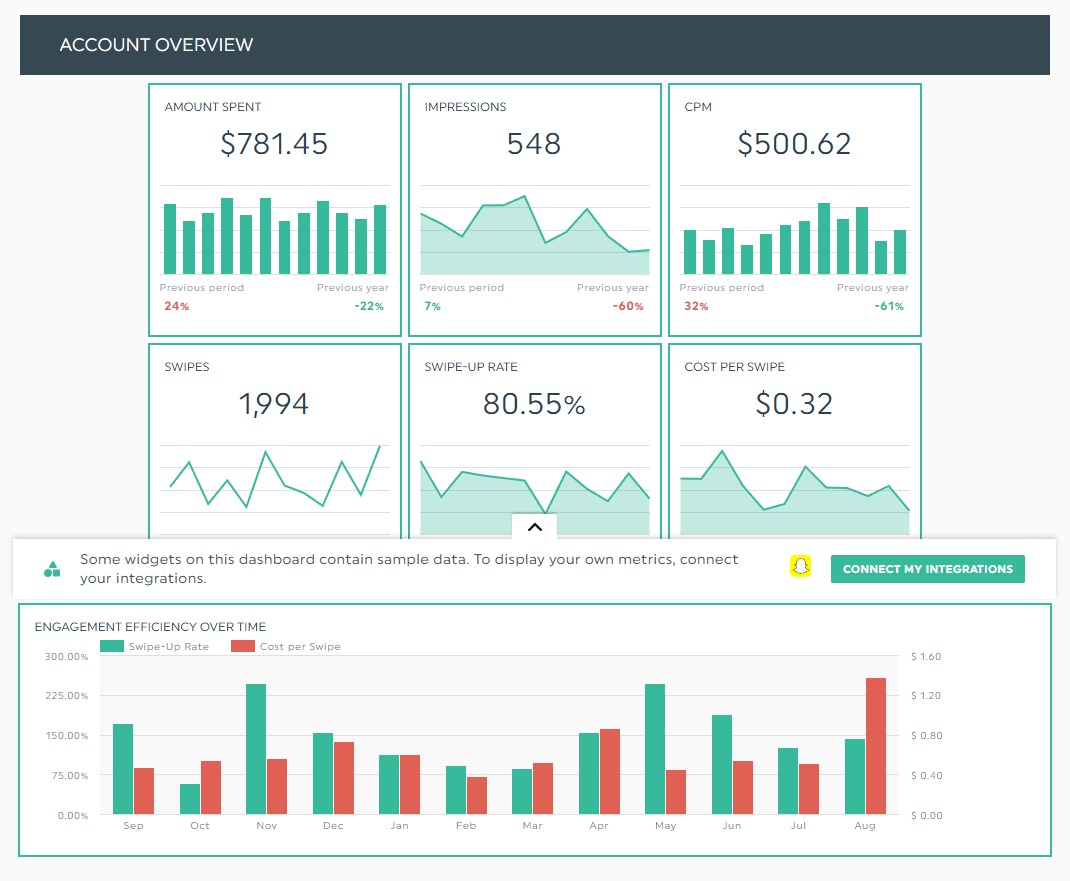This screenshot has height=881, width=1070.
Task: Click -61% previous year in CPM
Action: 889,306
